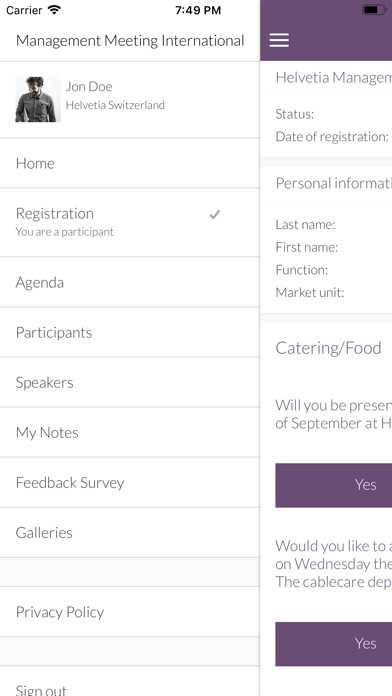
Task: Tap the Management Meeting International title
Action: point(130,41)
